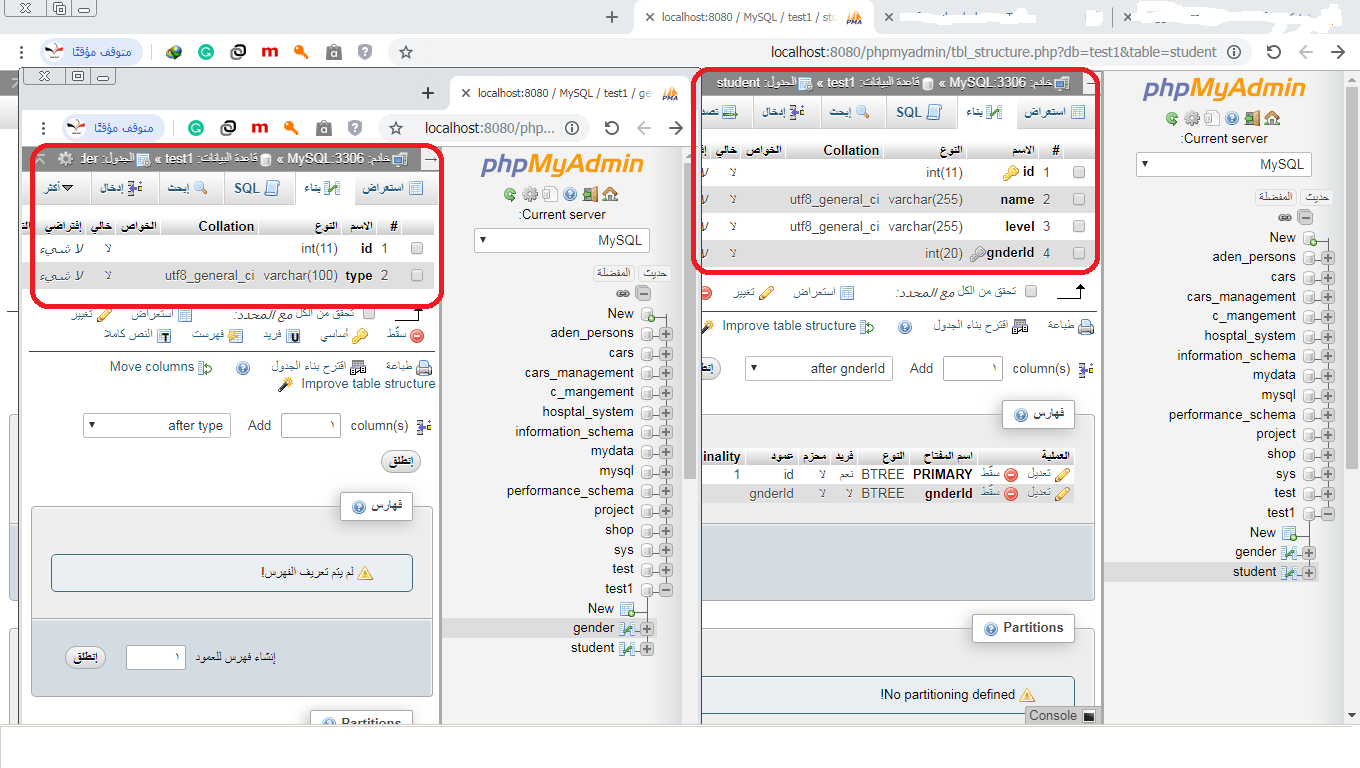The height and width of the screenshot is (768, 1360).
Task: Tick the checkbox for the name column
Action: coord(1078,200)
